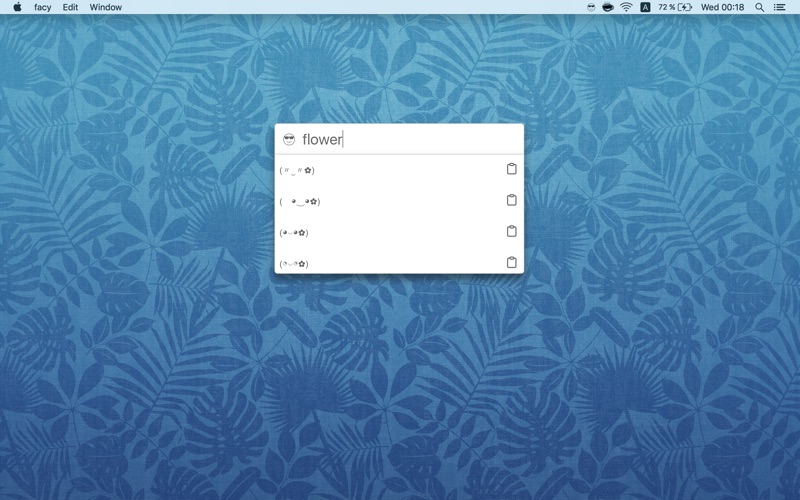Select the (〃‿〃✿) blushing flower kaomoji text
The width and height of the screenshot is (800, 500).
pyautogui.click(x=297, y=170)
